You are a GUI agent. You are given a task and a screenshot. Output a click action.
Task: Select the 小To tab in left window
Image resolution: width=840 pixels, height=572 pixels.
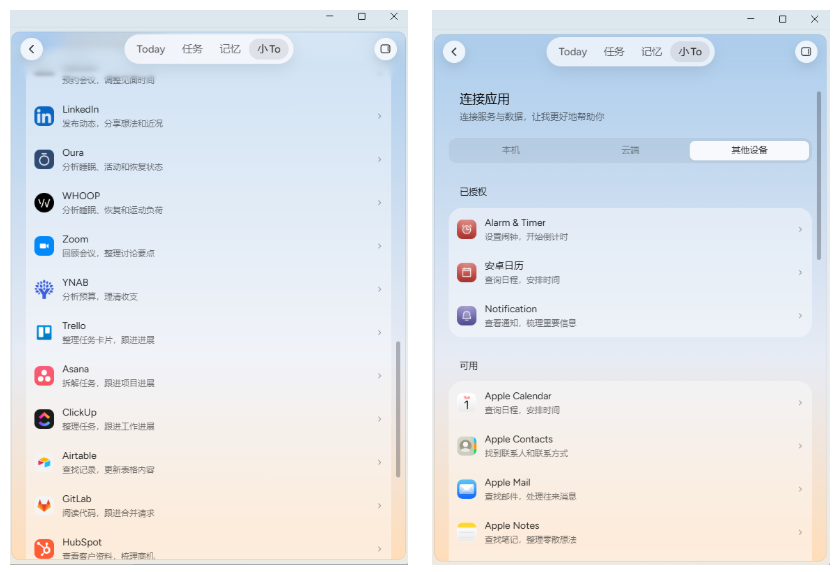269,49
